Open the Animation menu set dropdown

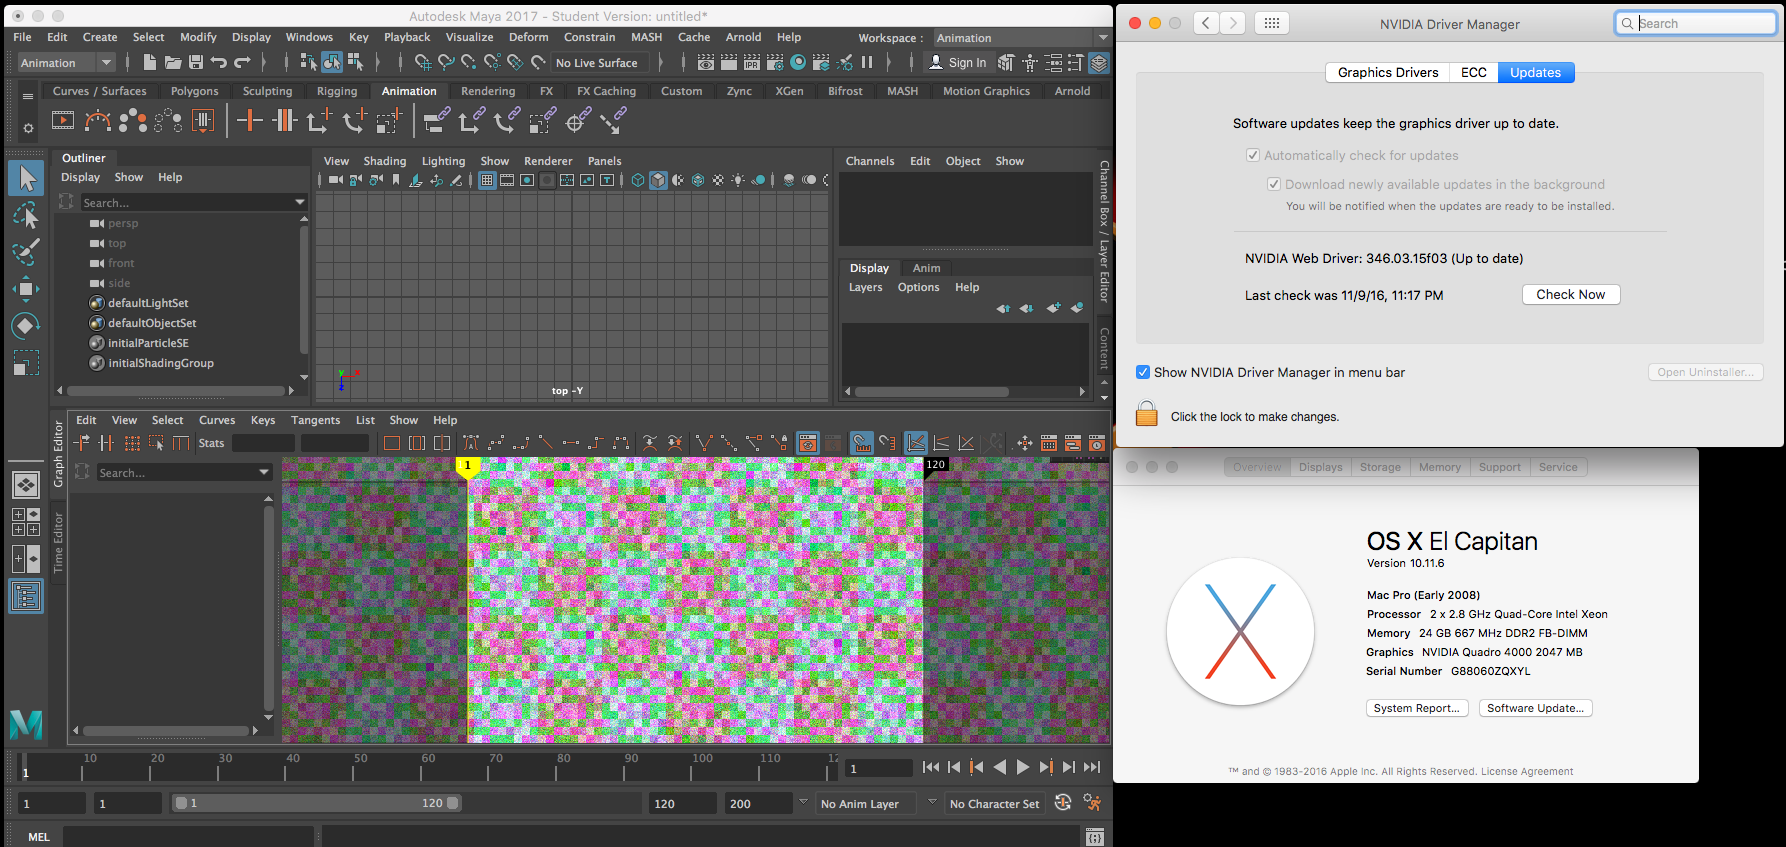tap(66, 63)
